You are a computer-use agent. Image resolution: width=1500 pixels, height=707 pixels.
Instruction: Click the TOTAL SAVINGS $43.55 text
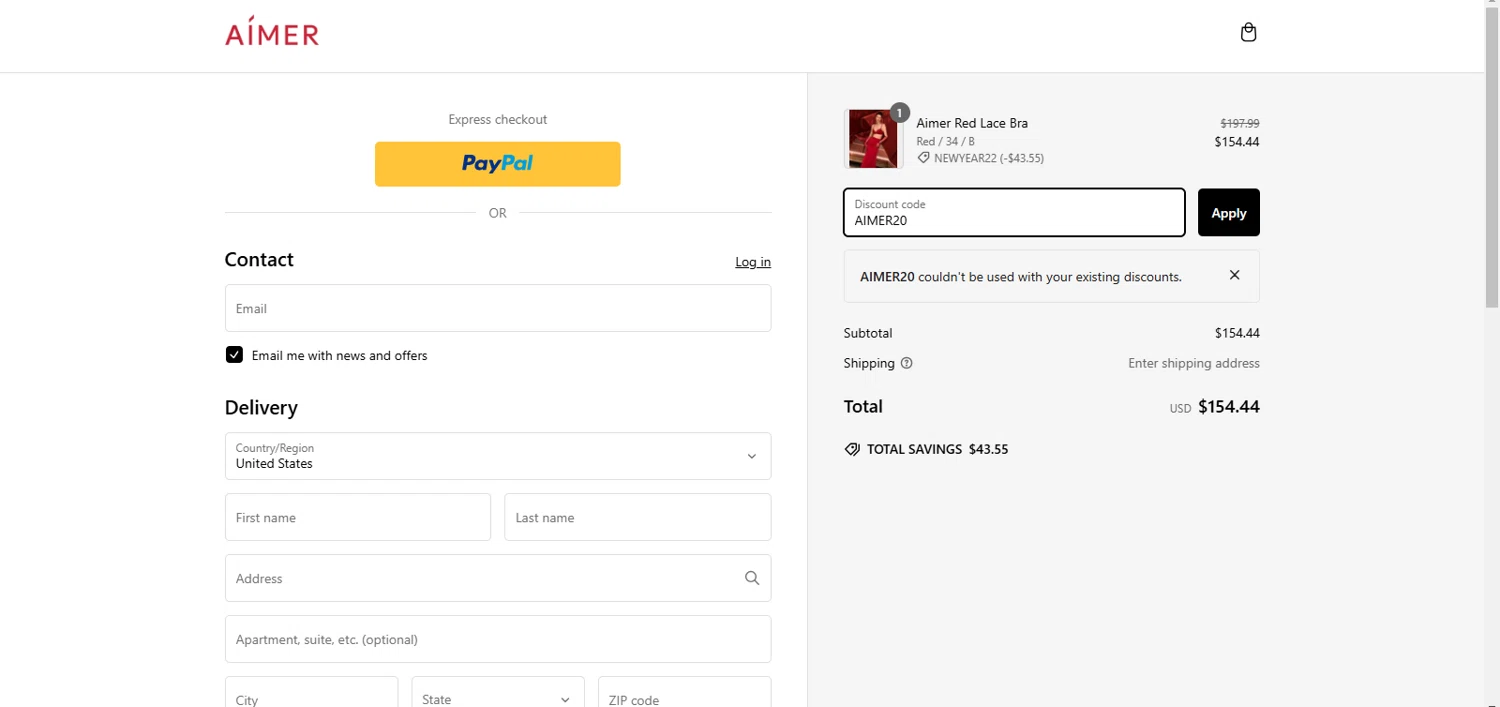(x=937, y=449)
